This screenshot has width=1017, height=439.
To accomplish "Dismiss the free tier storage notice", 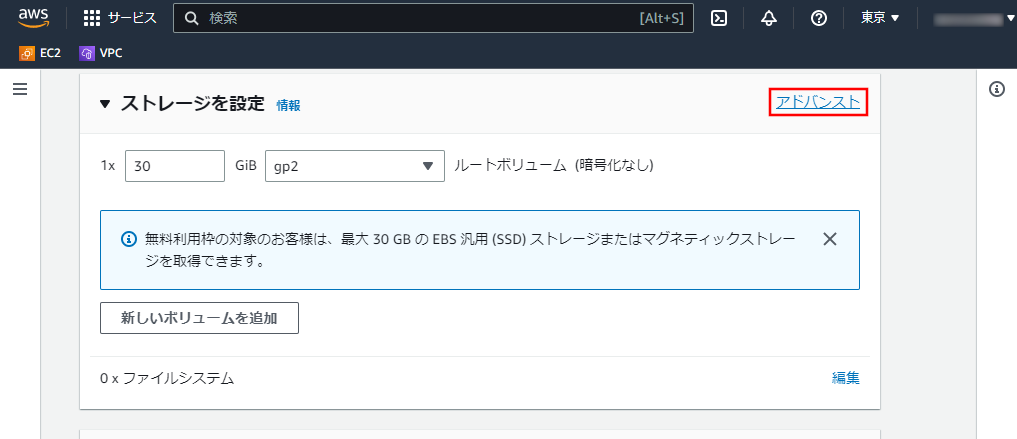I will [830, 239].
